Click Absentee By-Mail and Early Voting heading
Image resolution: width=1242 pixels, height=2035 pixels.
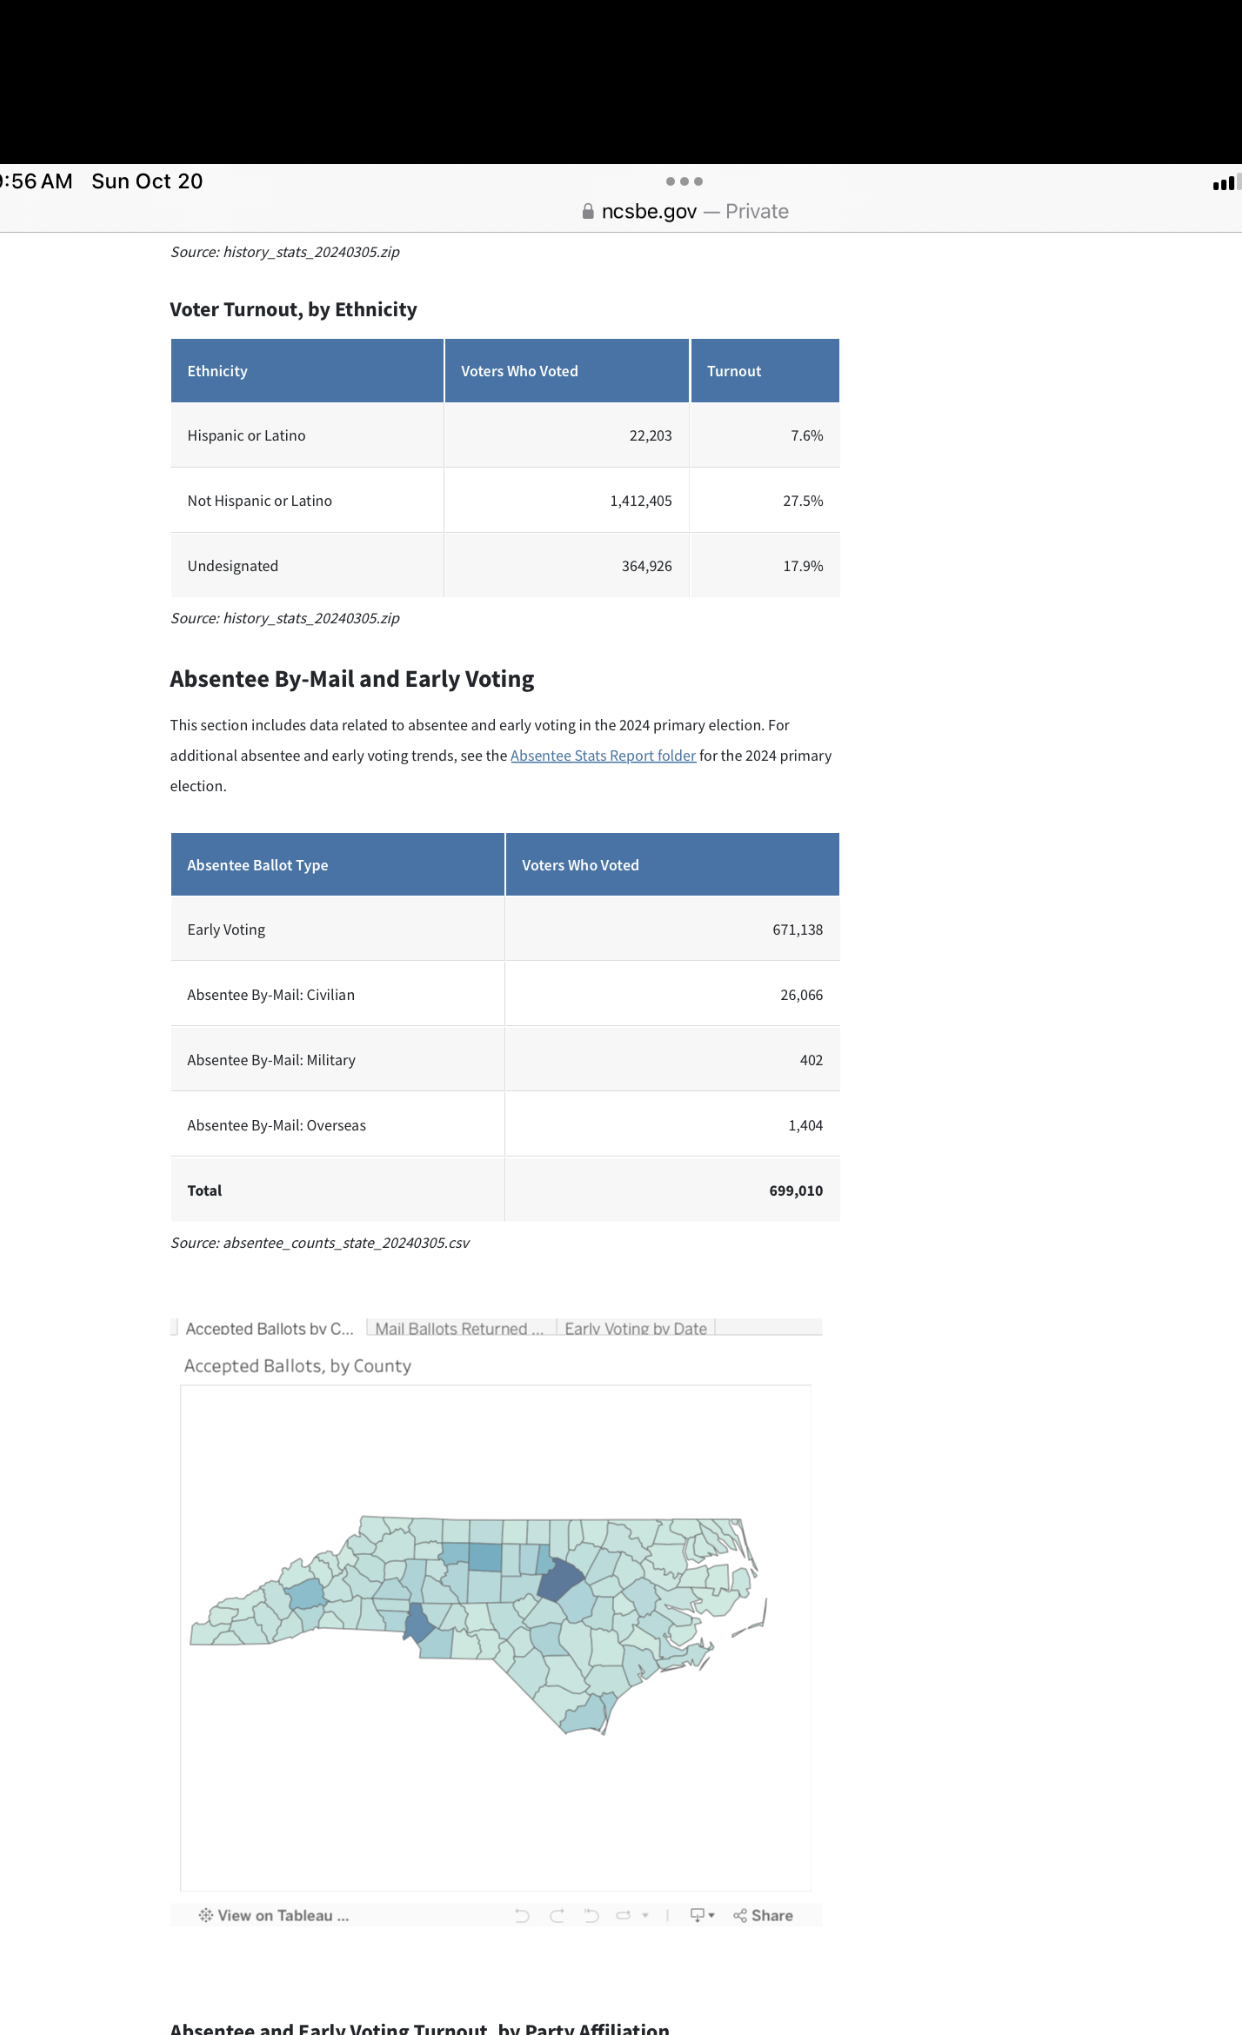click(x=352, y=679)
